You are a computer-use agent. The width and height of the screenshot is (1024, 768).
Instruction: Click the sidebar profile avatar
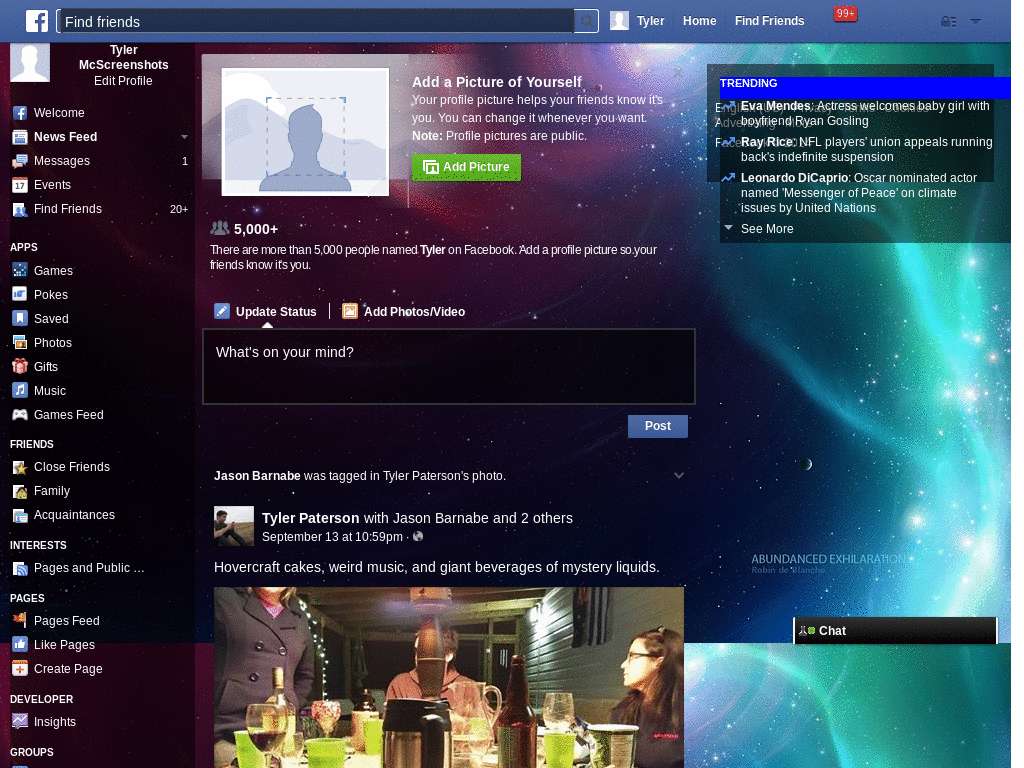click(x=30, y=63)
